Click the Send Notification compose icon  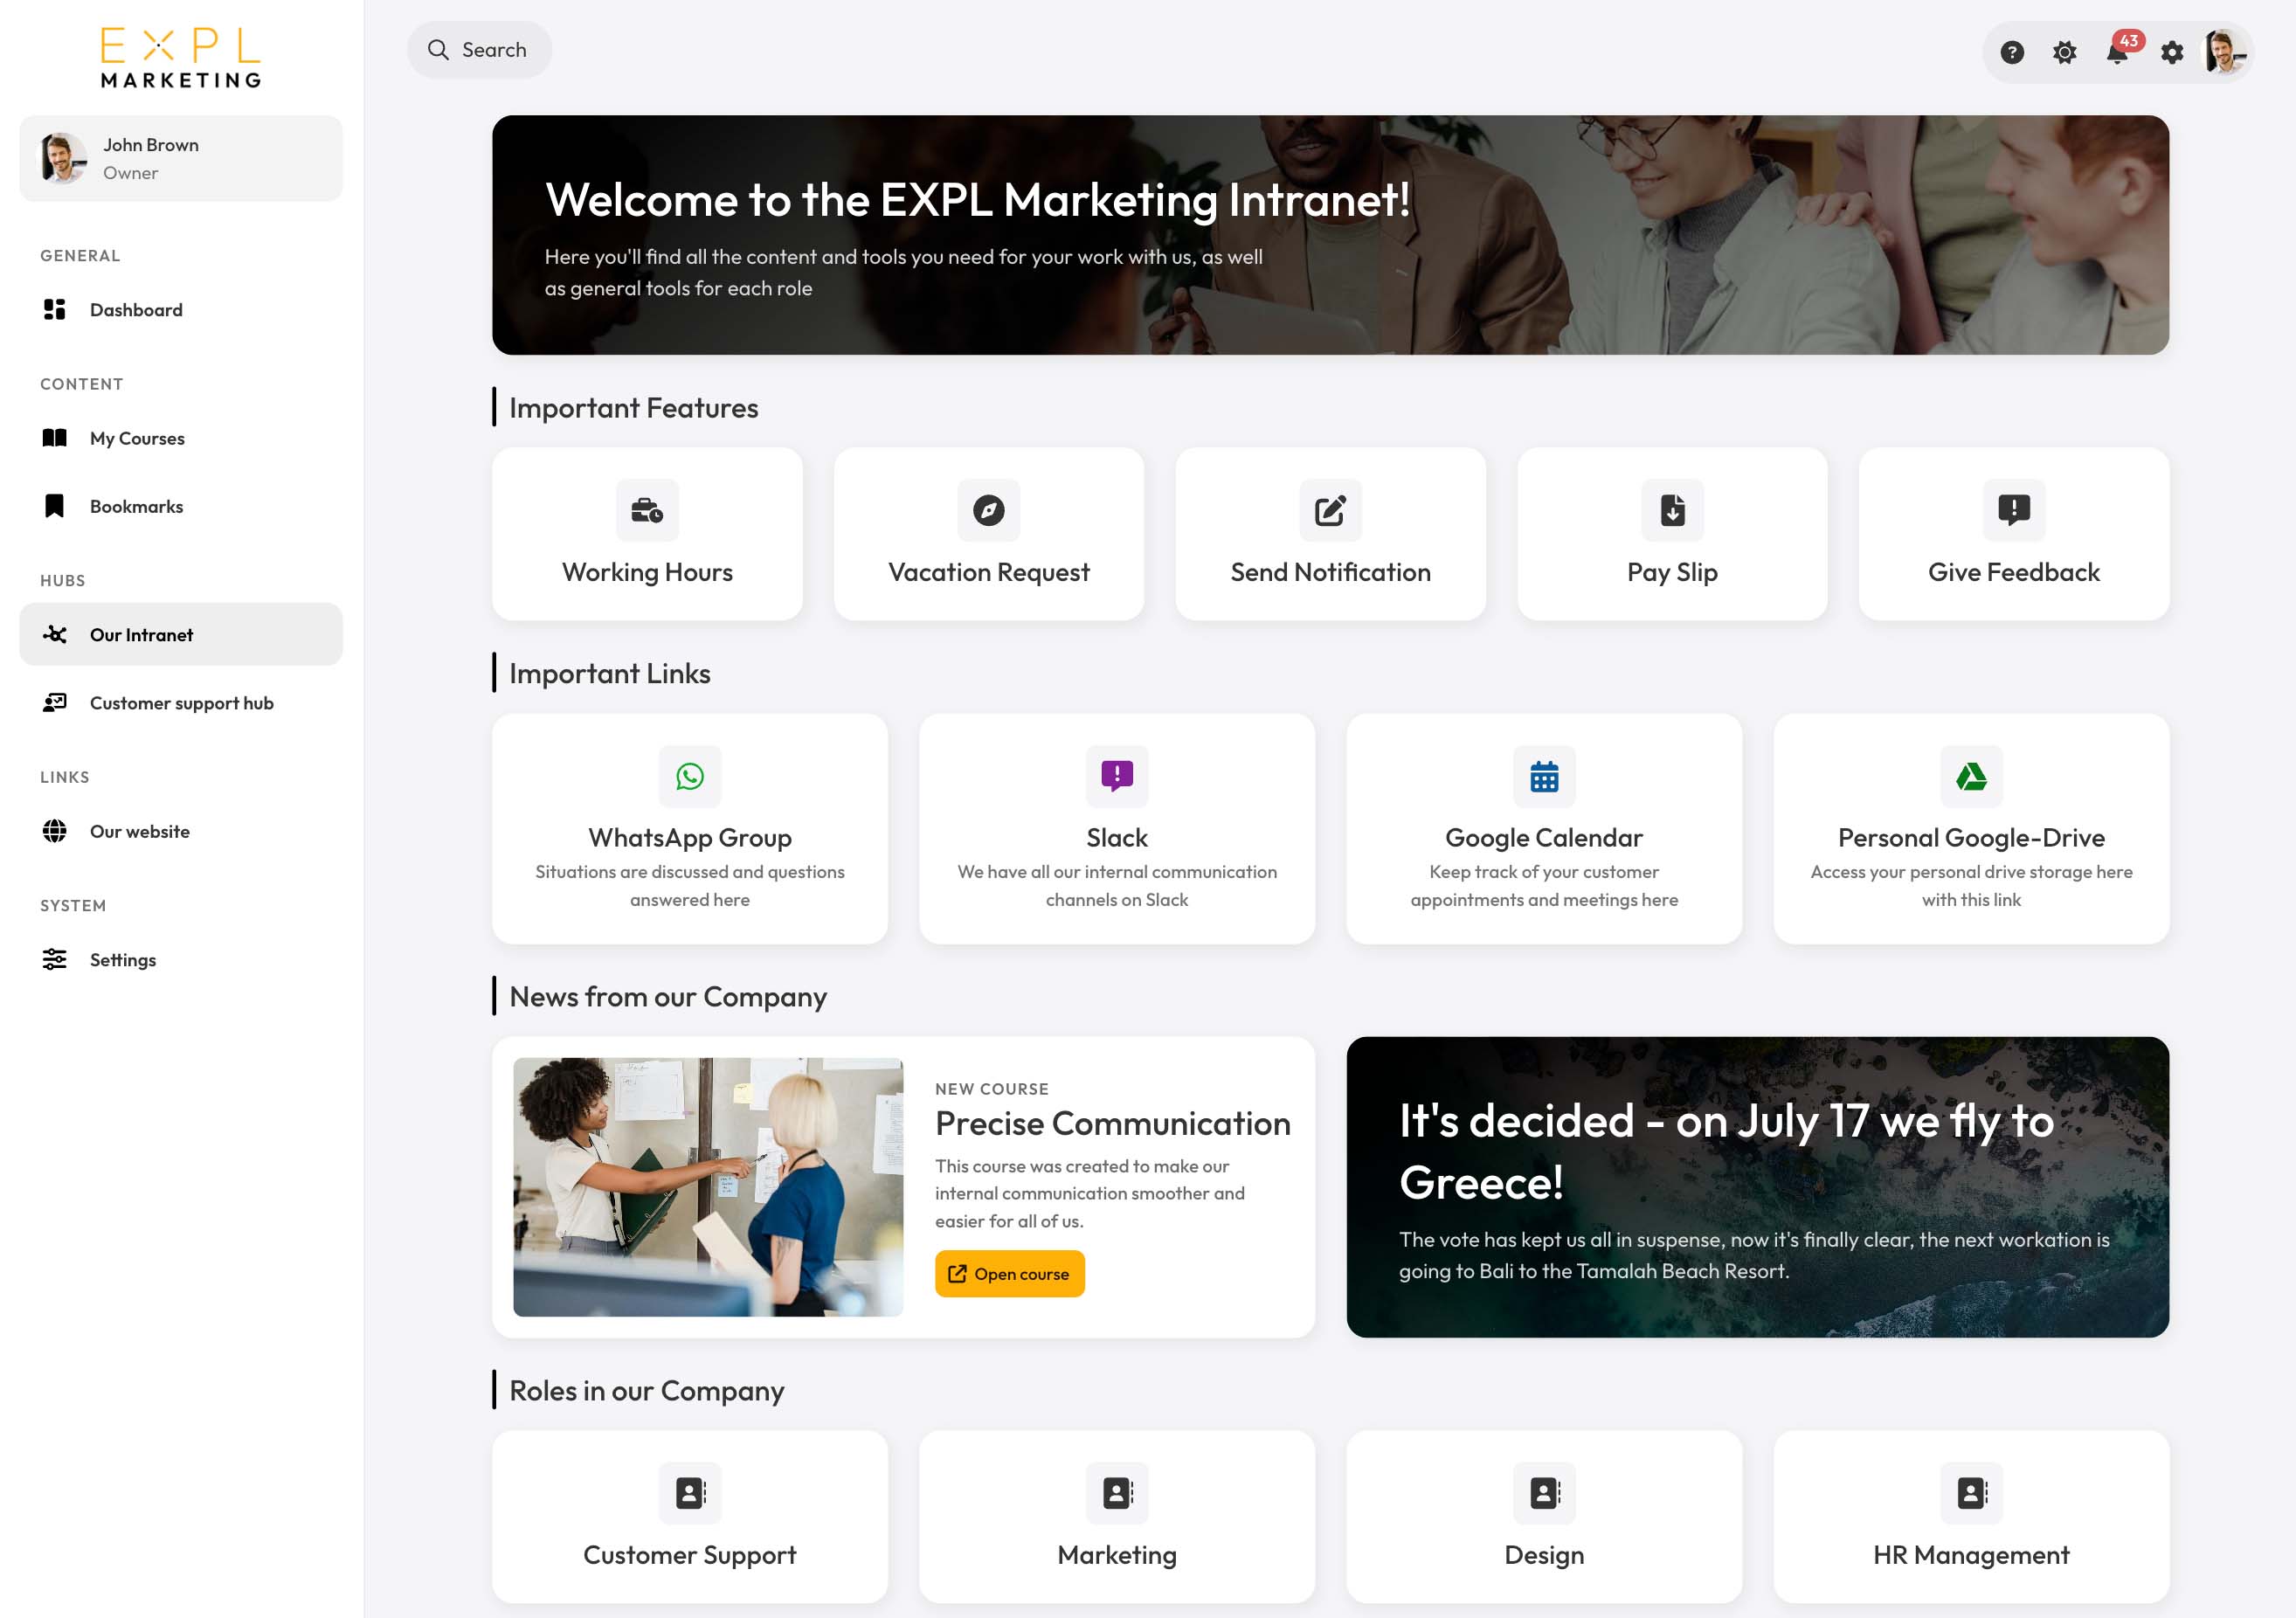pos(1329,510)
